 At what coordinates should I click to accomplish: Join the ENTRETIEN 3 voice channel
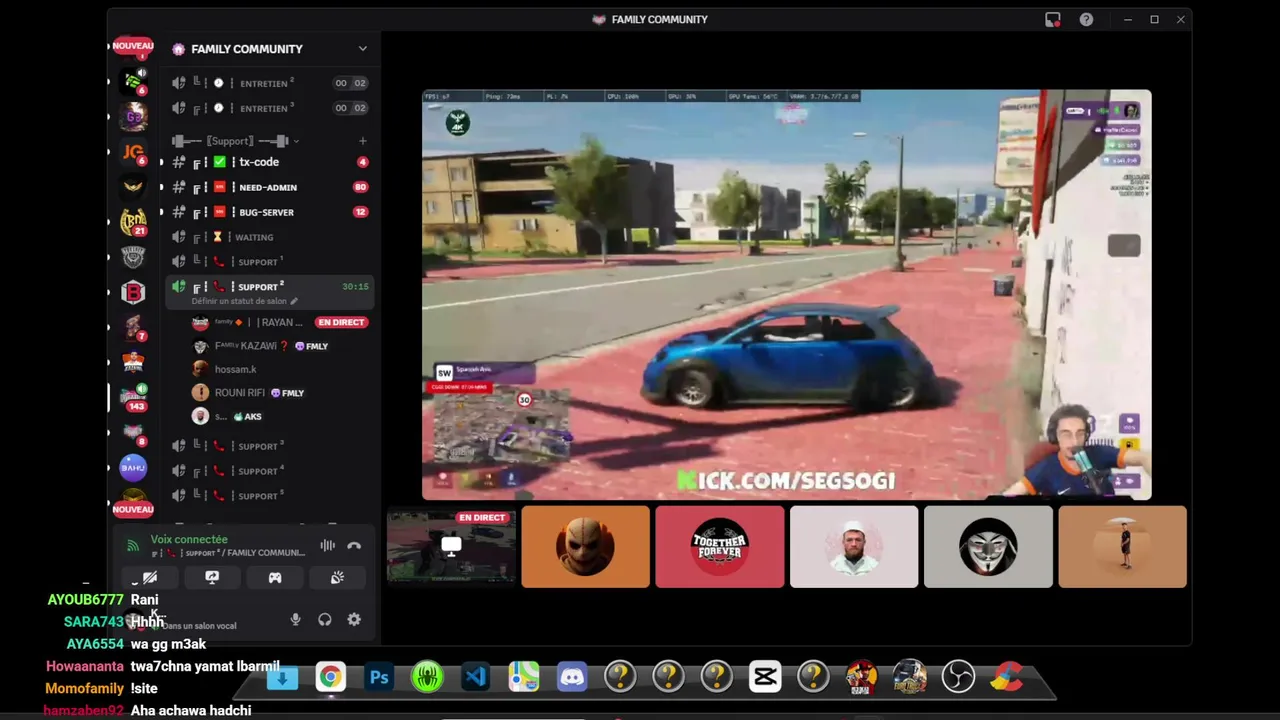pos(270,108)
